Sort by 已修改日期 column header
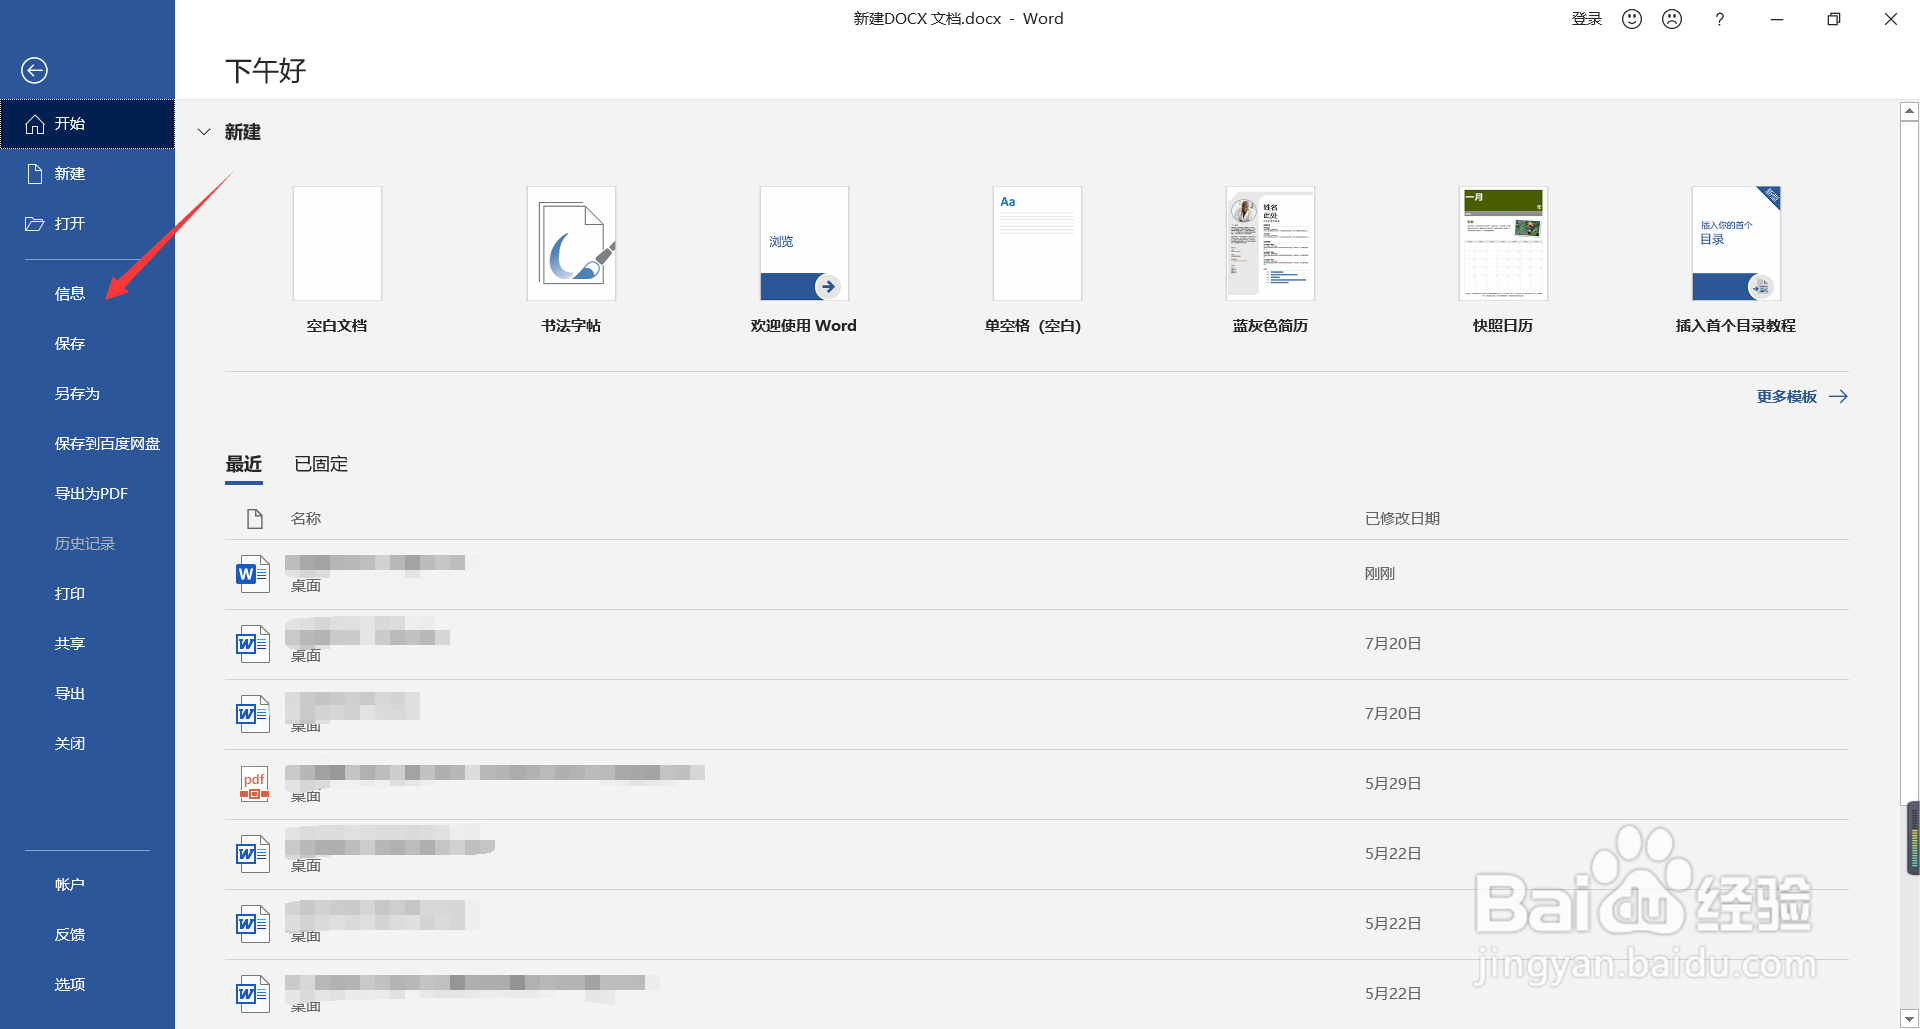 [1402, 519]
